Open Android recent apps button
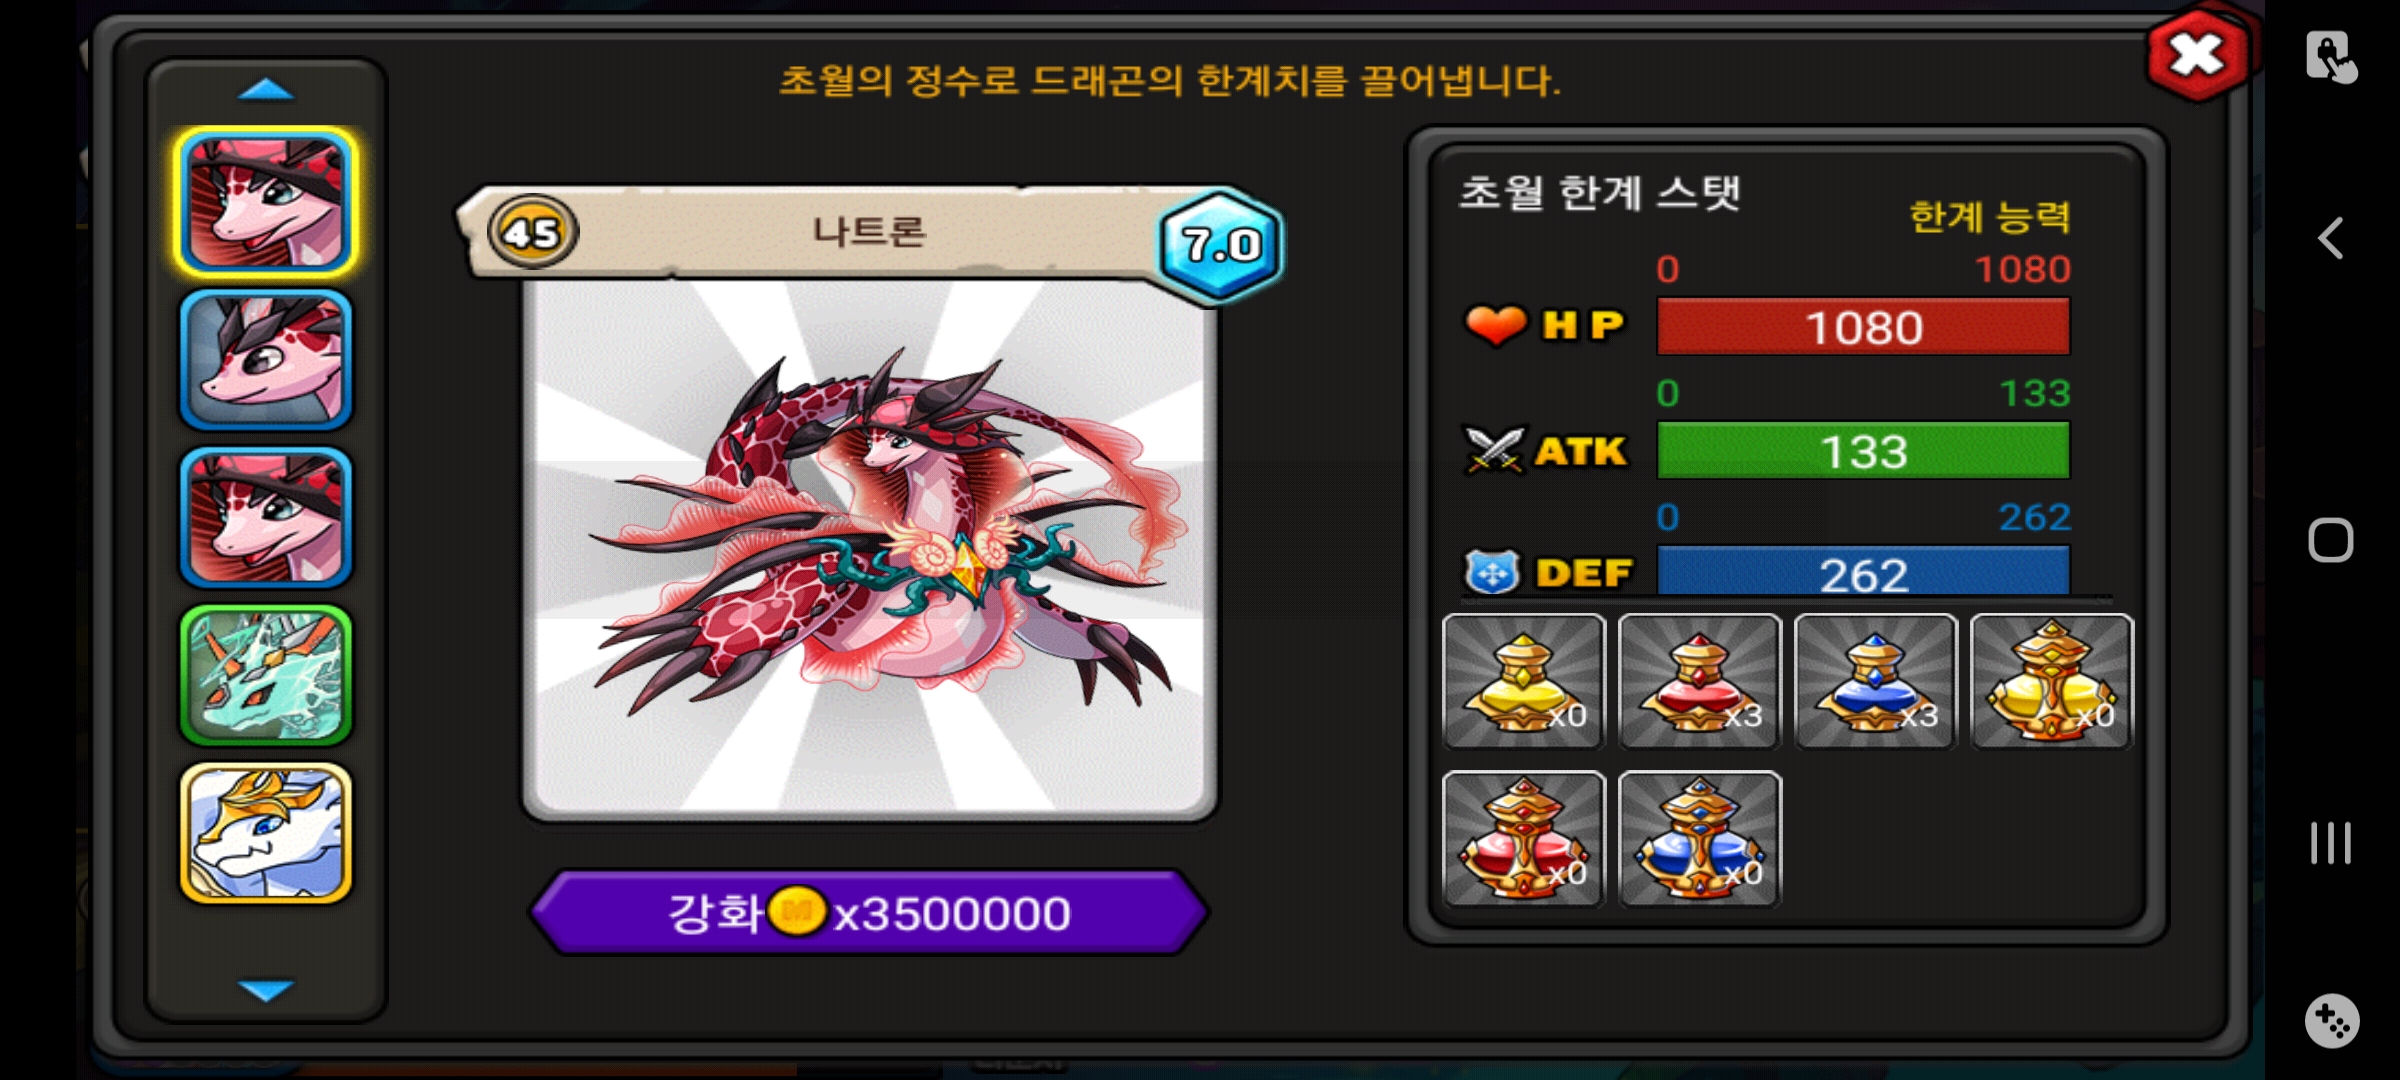 [x=2330, y=843]
